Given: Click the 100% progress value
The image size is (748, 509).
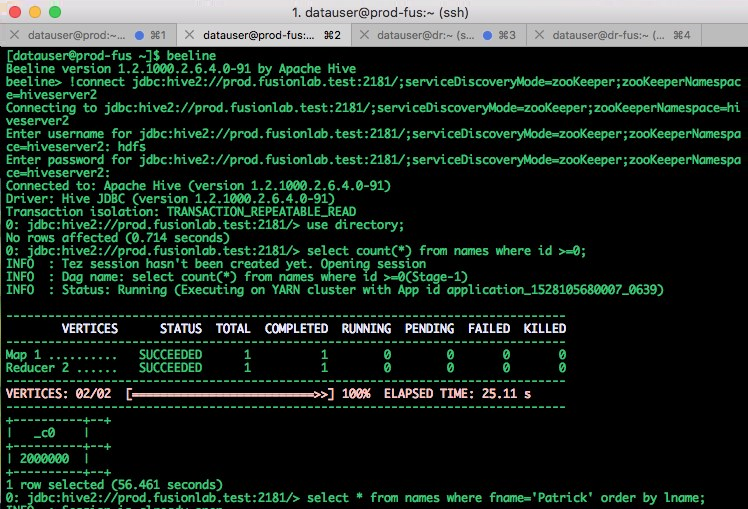Looking at the screenshot, I should (x=356, y=394).
